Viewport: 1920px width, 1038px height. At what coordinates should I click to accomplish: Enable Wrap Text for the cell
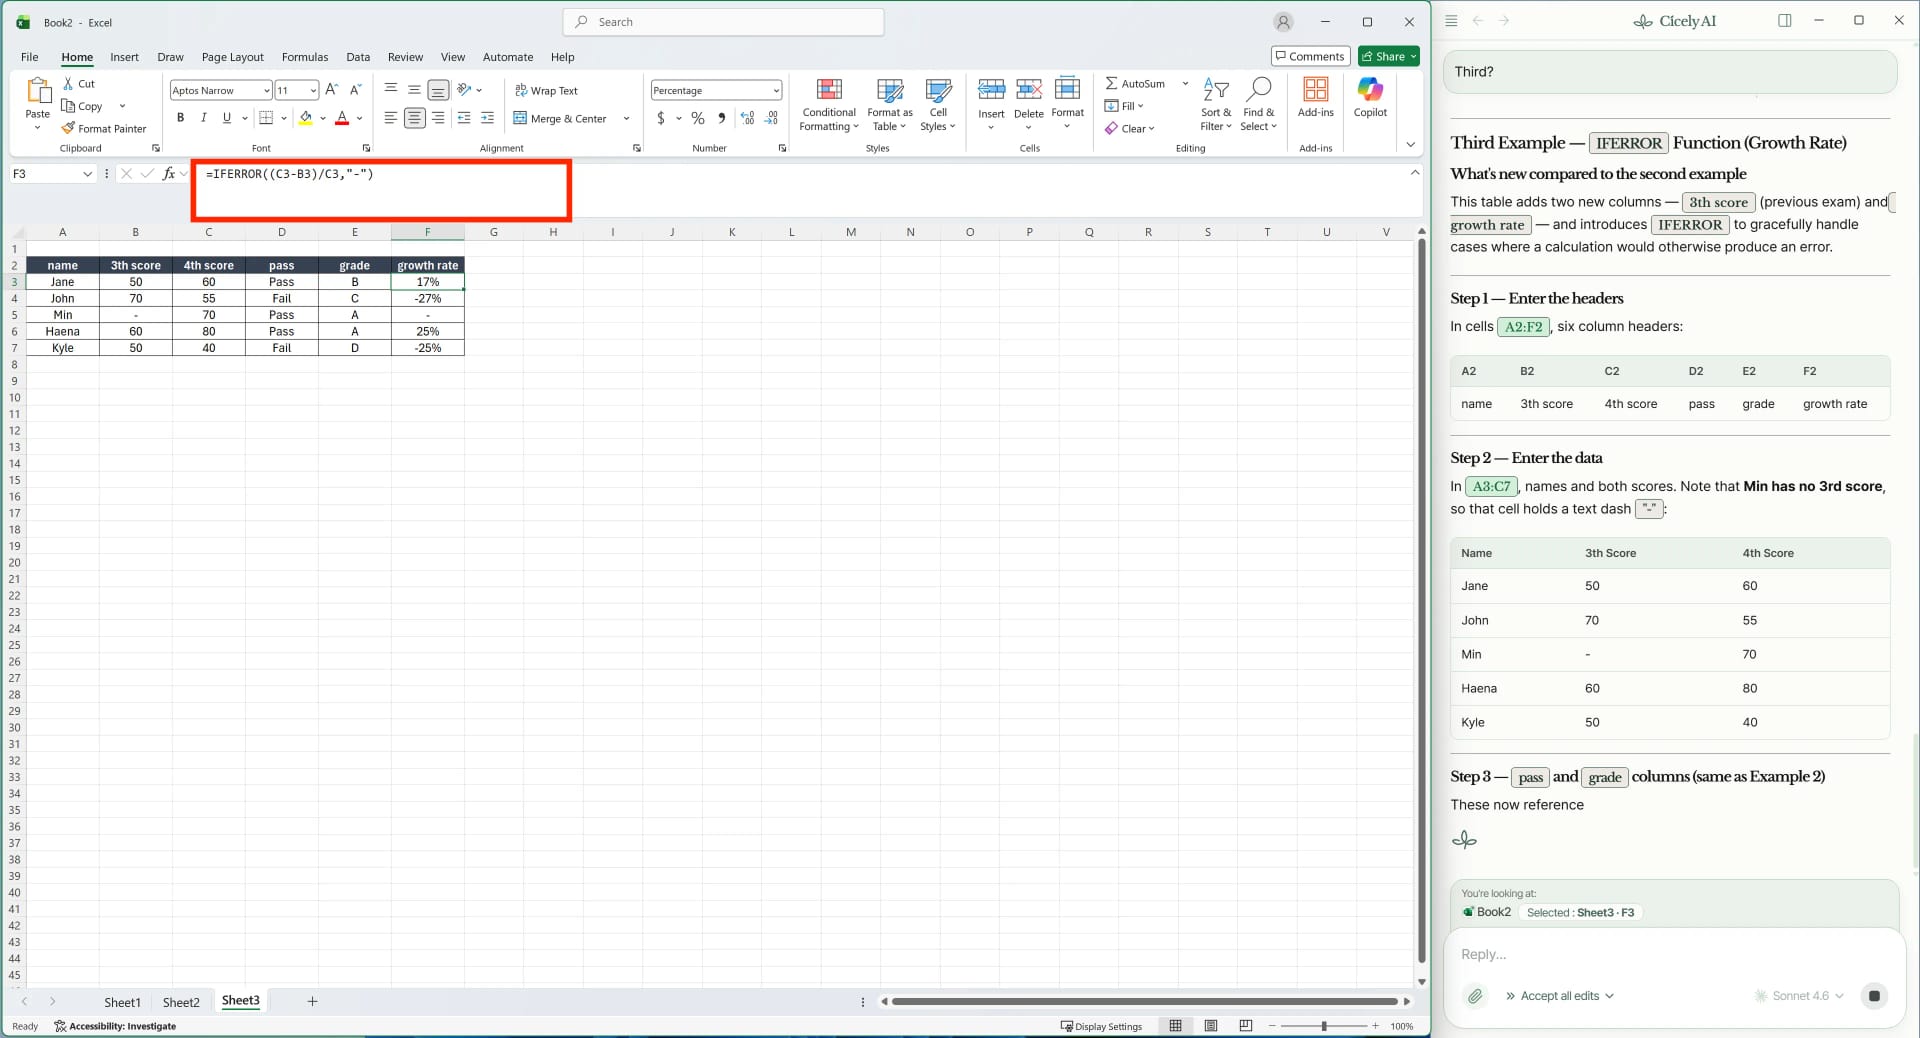[547, 90]
